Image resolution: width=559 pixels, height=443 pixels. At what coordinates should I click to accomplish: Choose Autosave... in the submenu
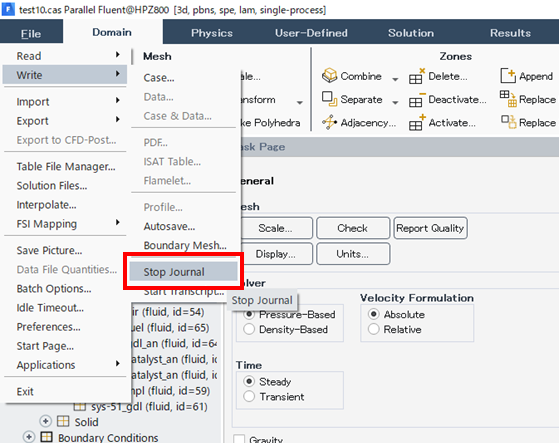[169, 226]
